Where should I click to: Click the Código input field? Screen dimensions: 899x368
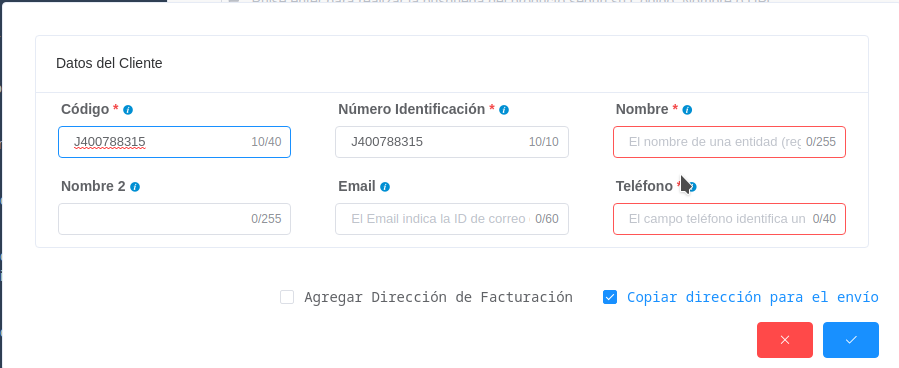(174, 142)
